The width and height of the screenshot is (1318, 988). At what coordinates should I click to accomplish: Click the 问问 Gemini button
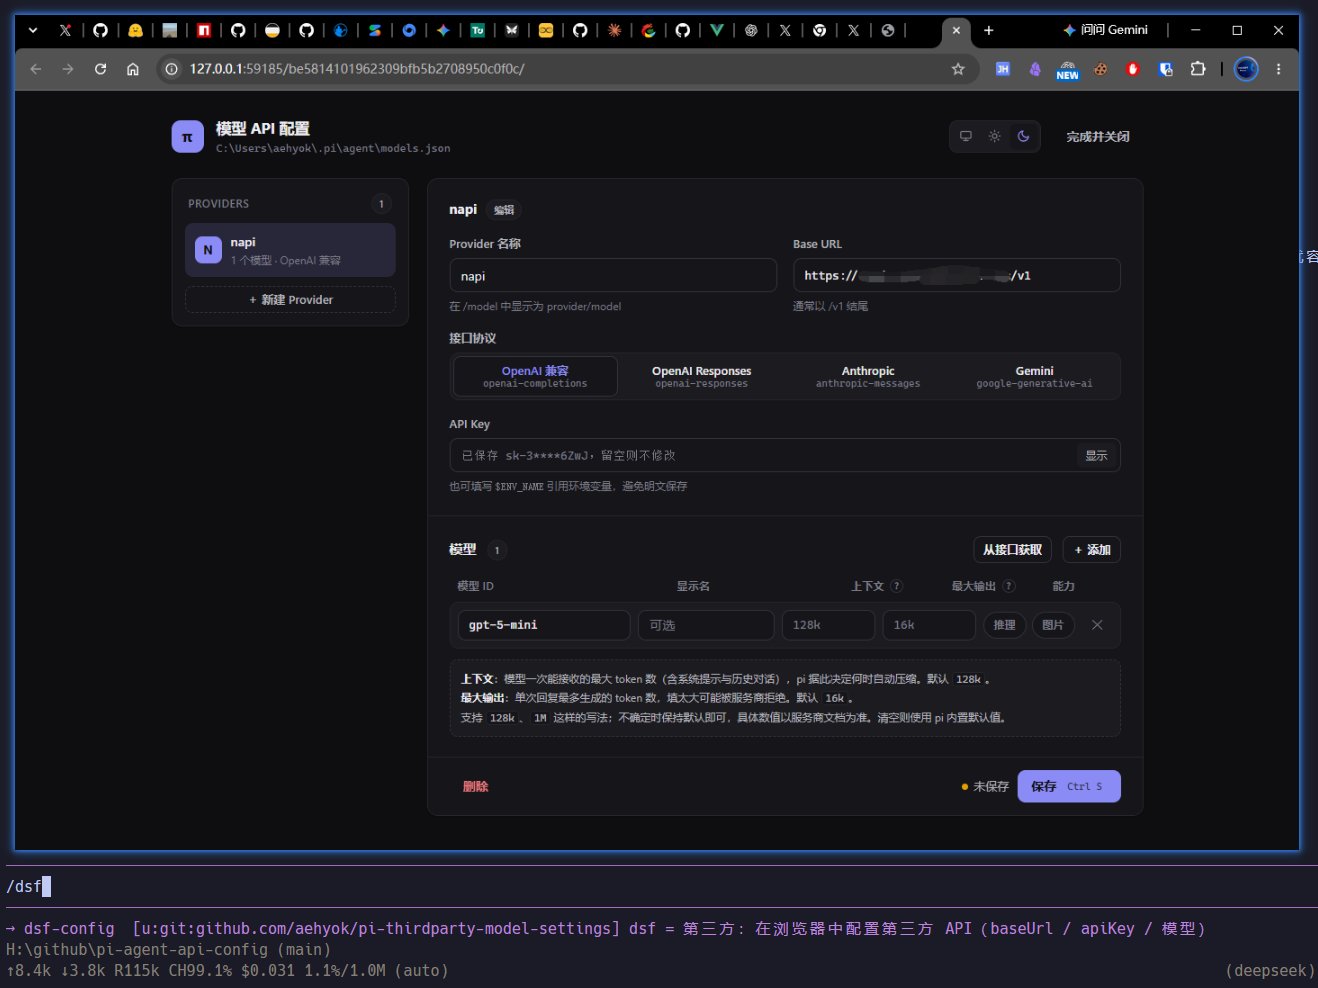pyautogui.click(x=1105, y=30)
